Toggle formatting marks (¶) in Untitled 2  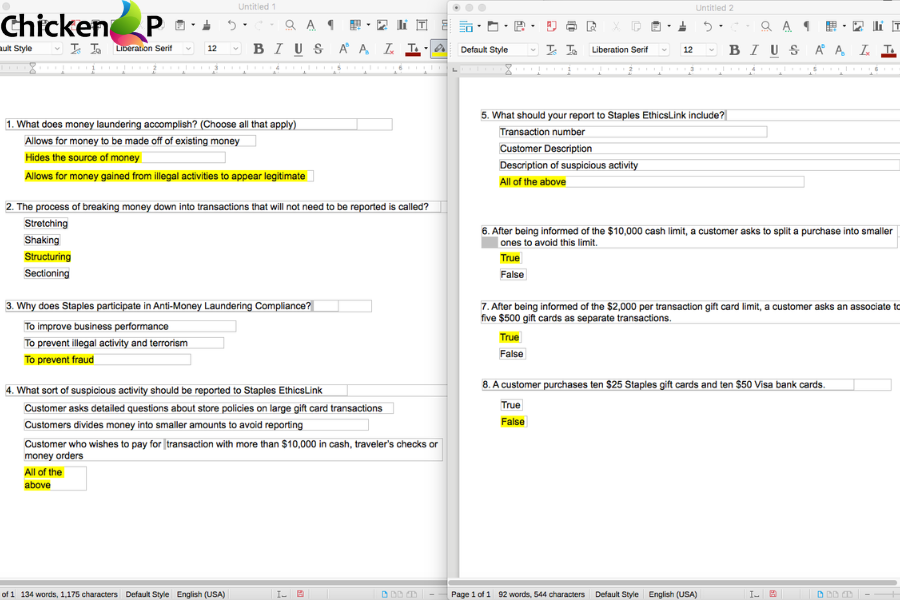coord(806,26)
